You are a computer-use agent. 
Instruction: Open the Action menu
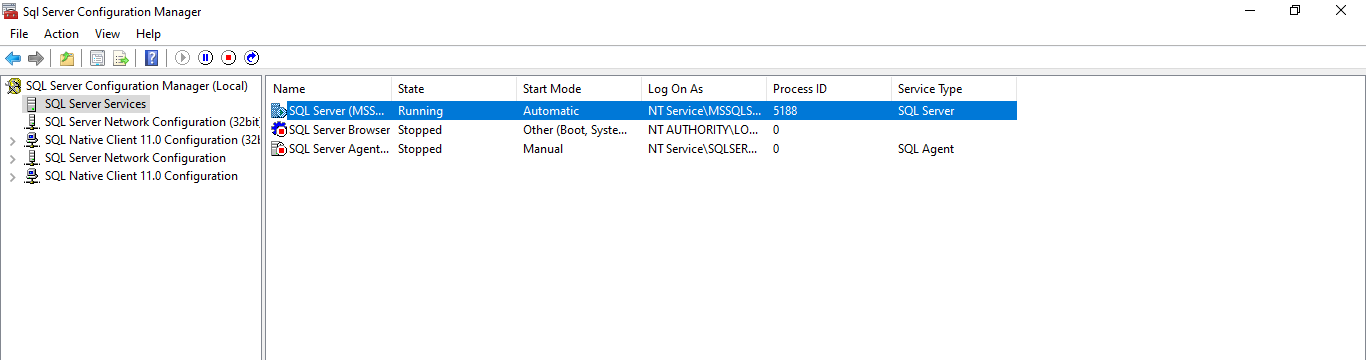tap(61, 34)
